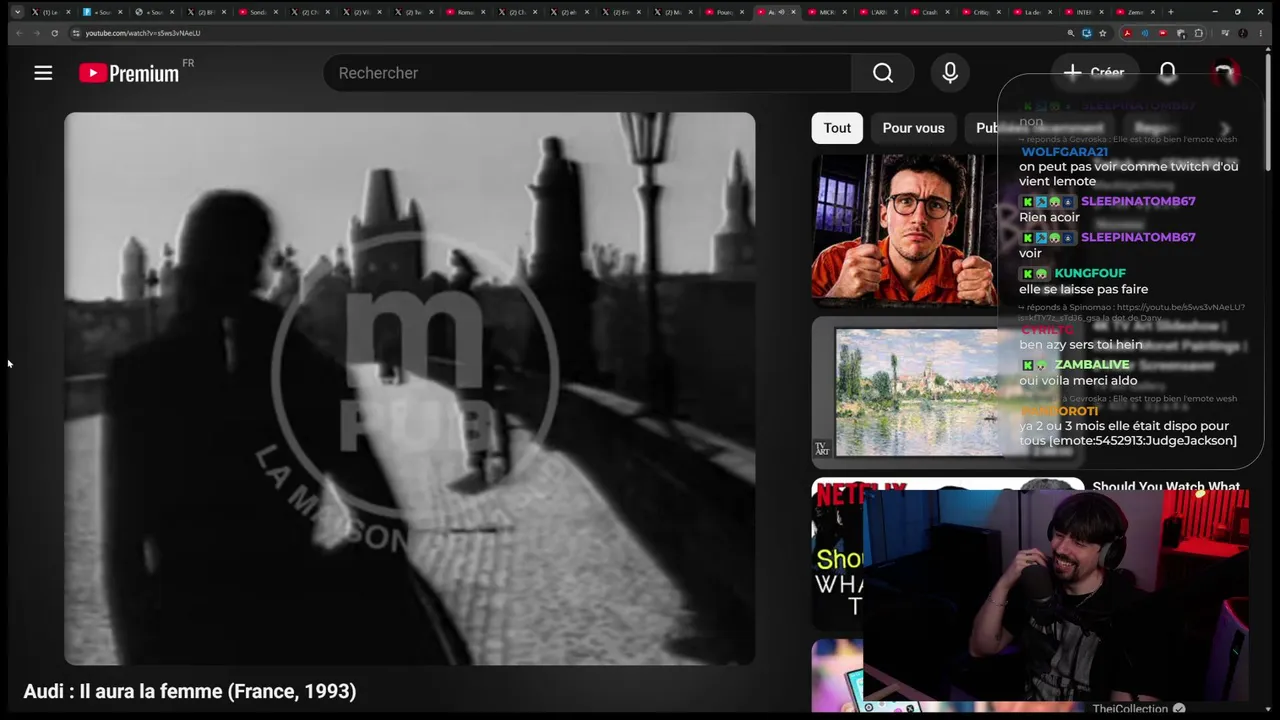Mute the playing Audi tab speaker icon

point(782,12)
